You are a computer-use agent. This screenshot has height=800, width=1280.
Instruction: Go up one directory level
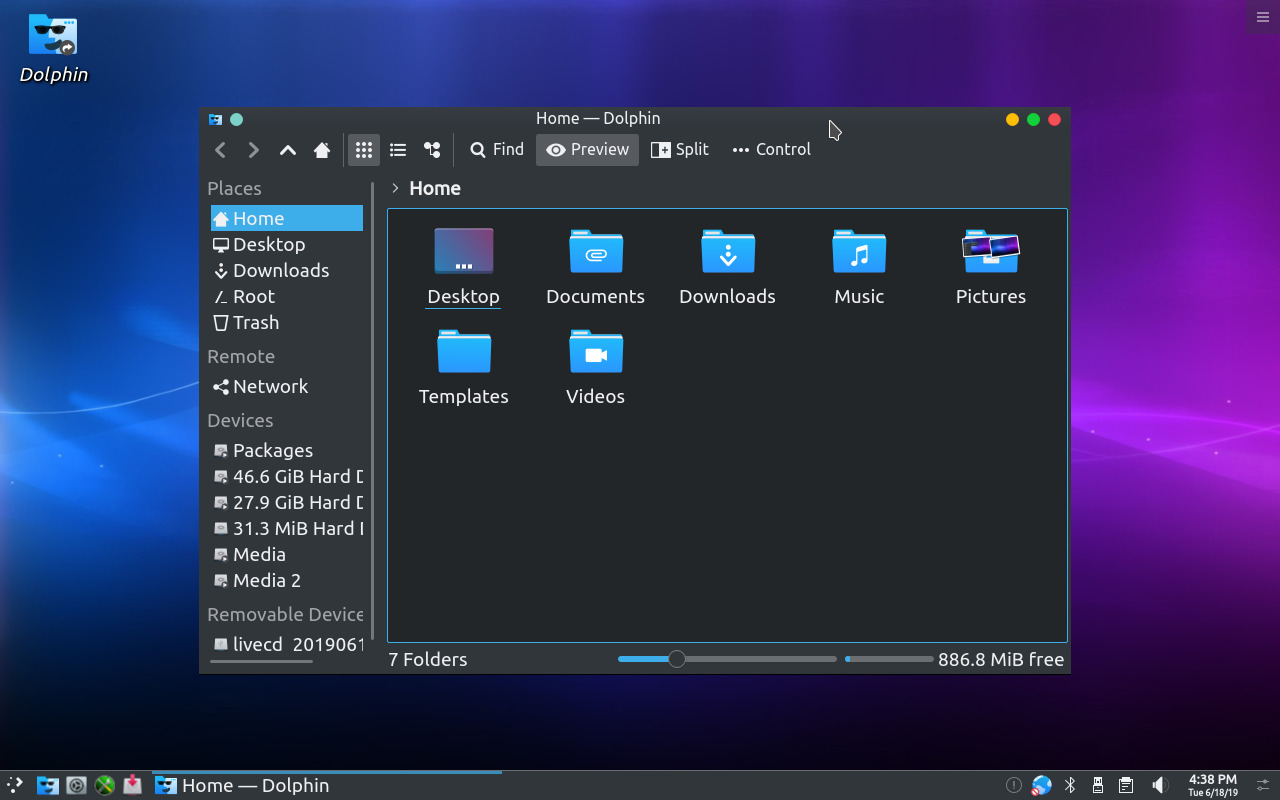[x=288, y=150]
